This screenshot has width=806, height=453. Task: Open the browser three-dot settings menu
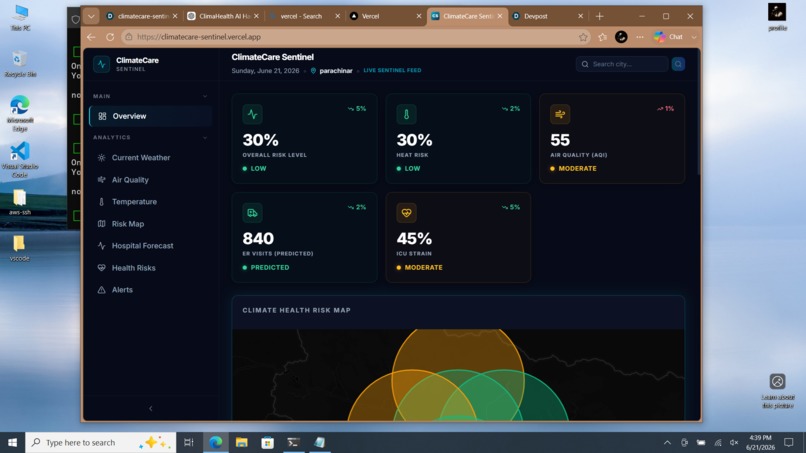coord(639,37)
